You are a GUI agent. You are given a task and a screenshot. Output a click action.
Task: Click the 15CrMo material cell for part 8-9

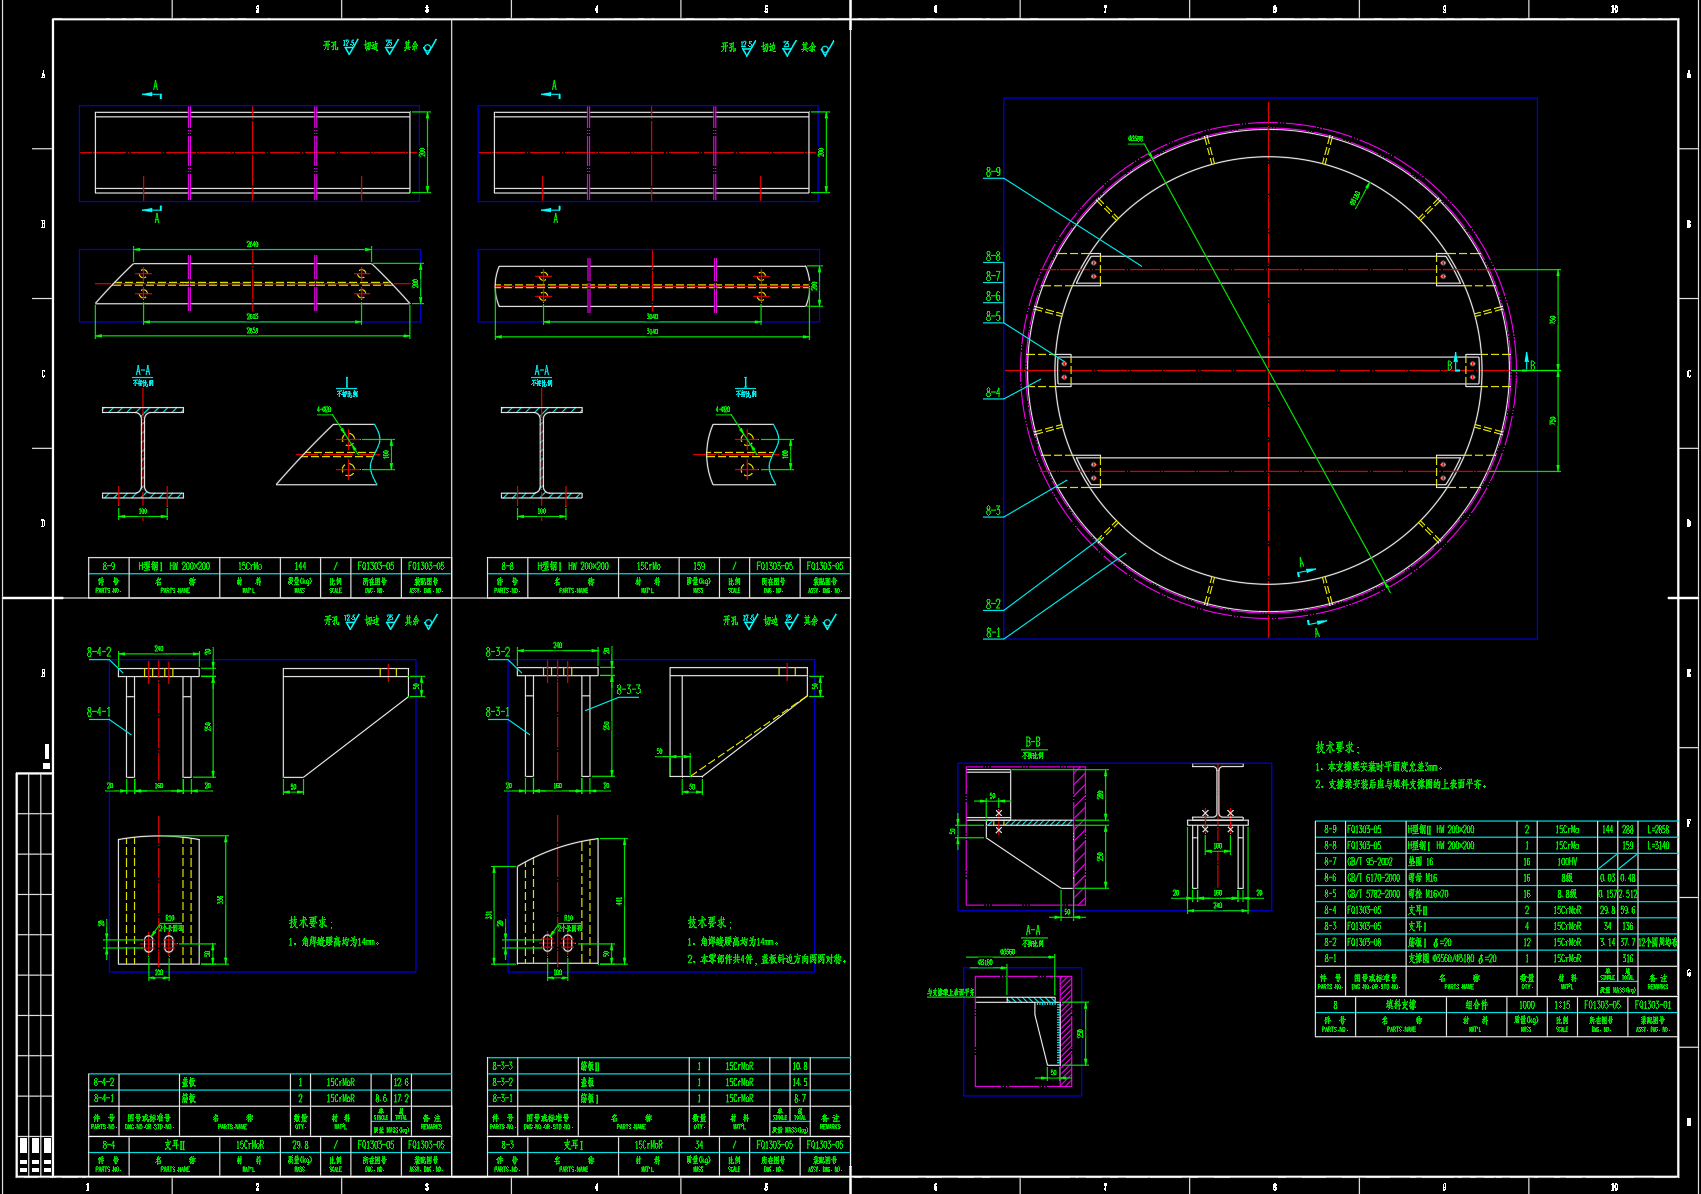coord(250,566)
